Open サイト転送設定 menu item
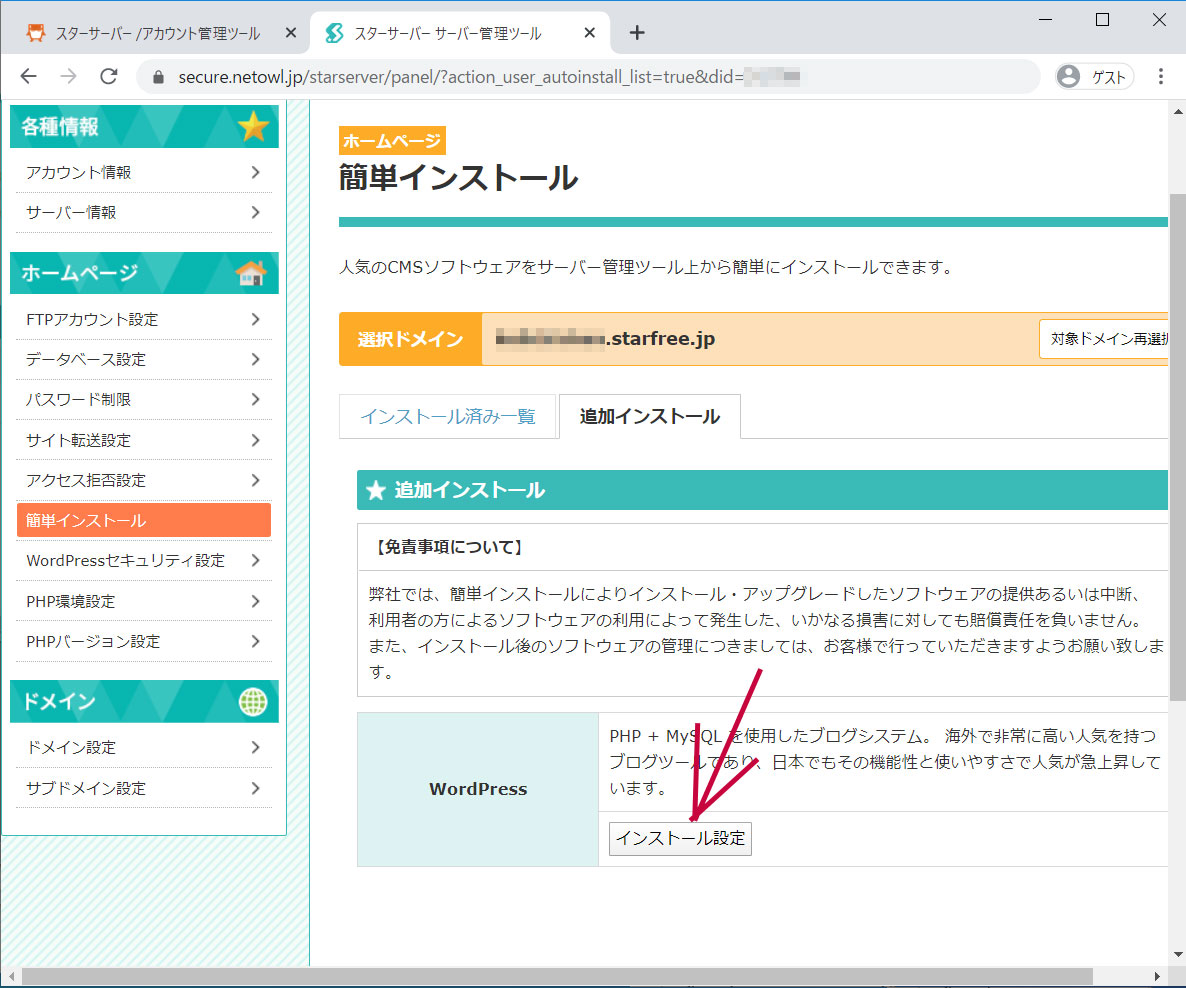Image resolution: width=1186 pixels, height=988 pixels. click(x=144, y=440)
